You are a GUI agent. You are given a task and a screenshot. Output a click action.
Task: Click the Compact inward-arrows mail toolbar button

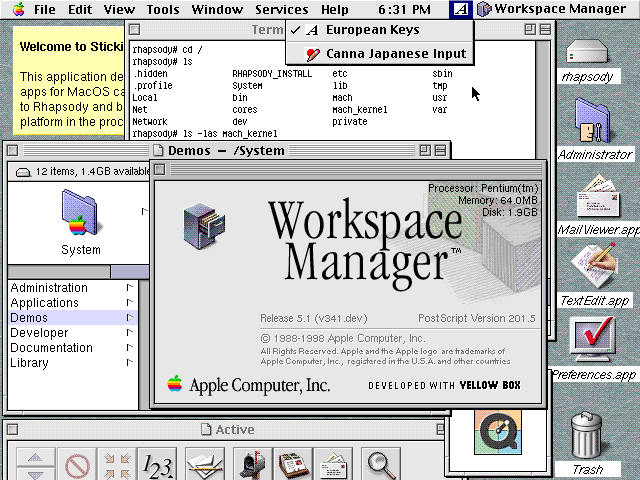[117, 464]
